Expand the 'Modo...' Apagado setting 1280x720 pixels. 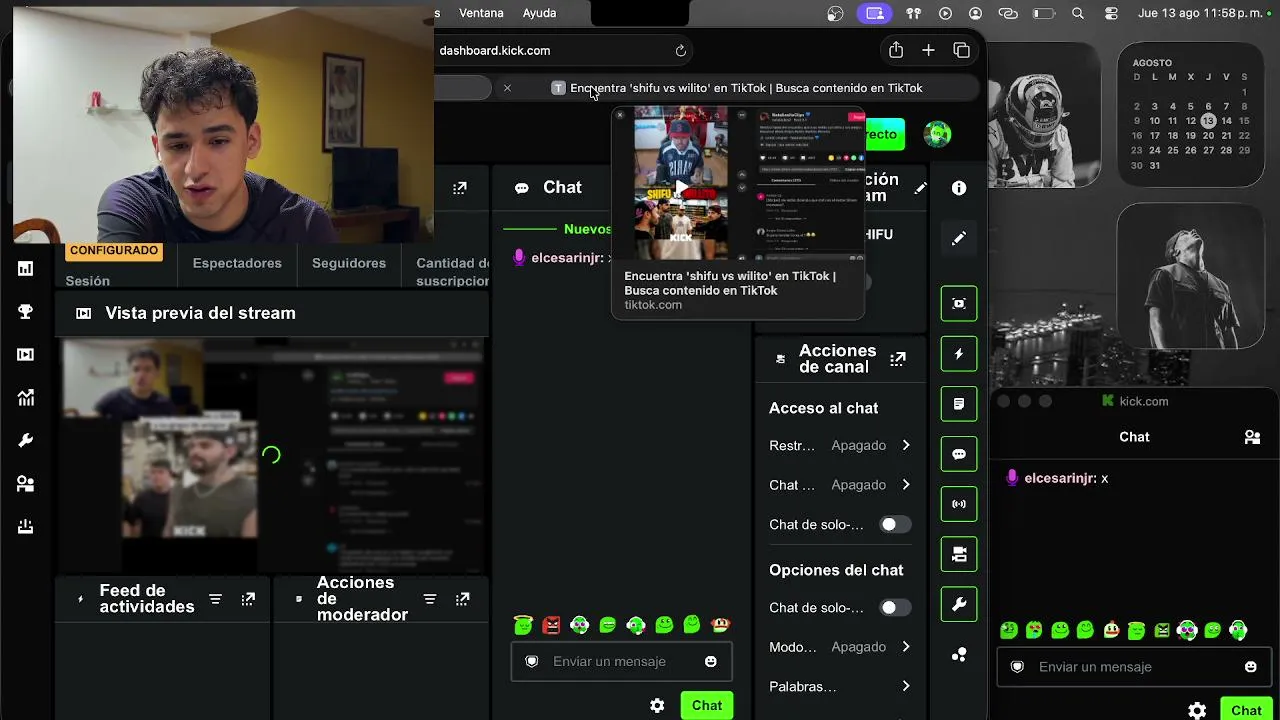coord(840,647)
